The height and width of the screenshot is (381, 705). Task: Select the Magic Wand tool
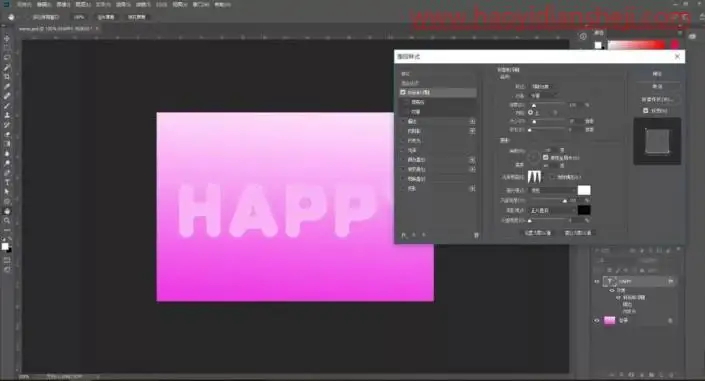click(x=7, y=67)
